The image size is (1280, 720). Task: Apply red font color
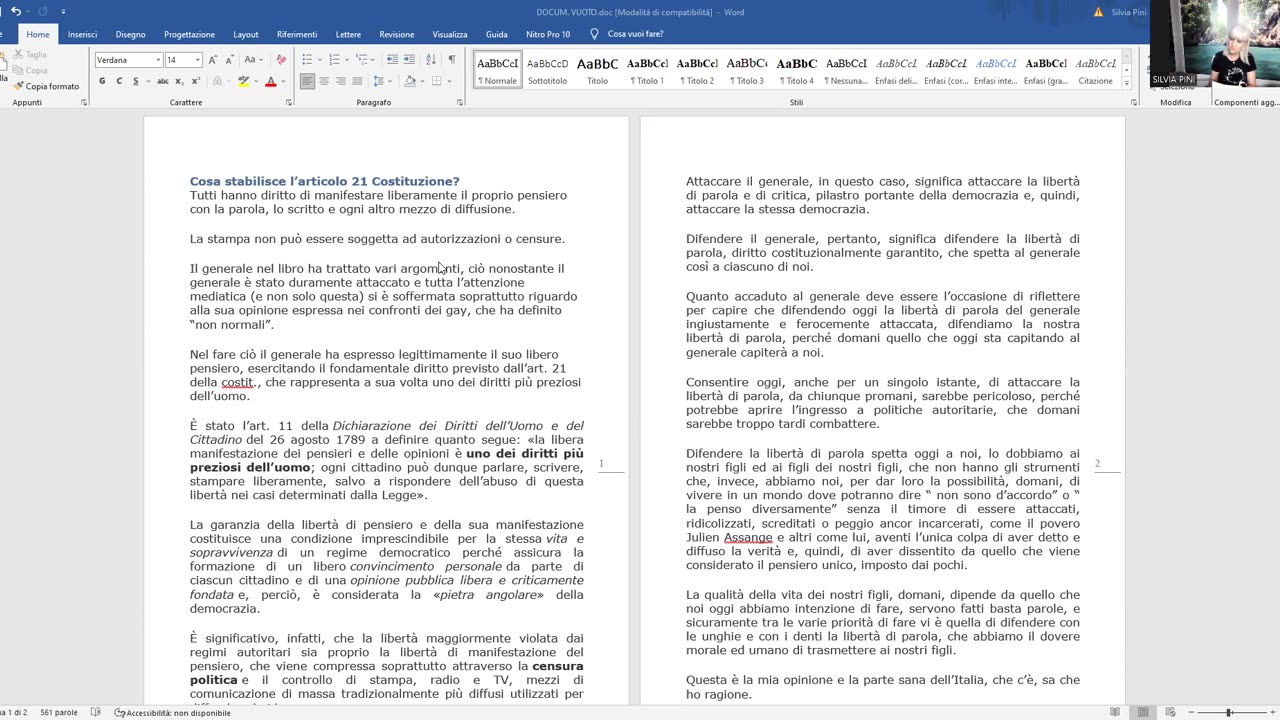270,81
